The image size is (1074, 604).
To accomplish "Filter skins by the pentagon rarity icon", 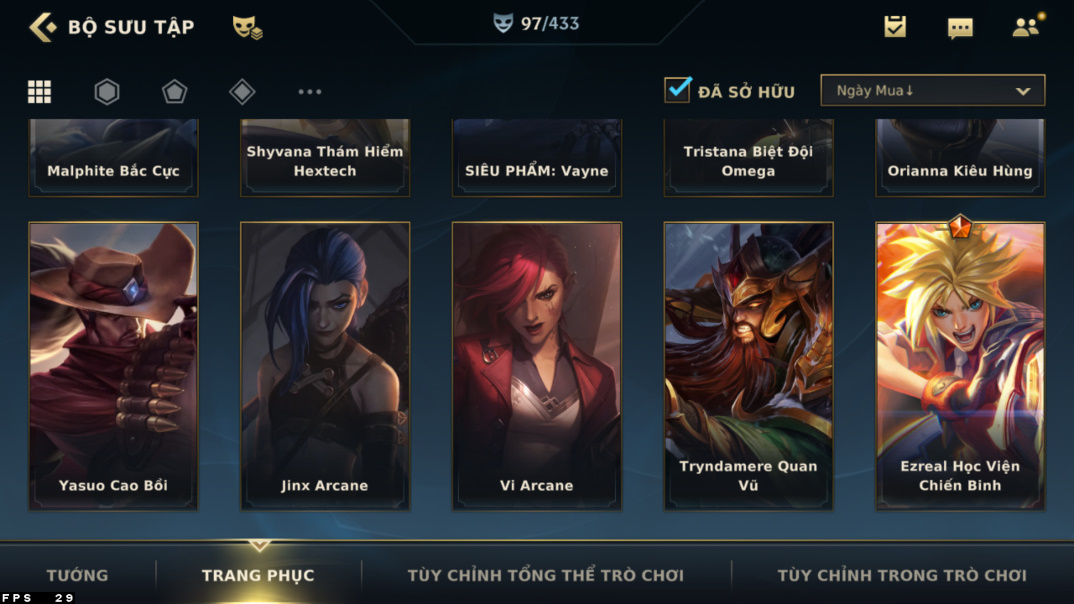I will [175, 91].
